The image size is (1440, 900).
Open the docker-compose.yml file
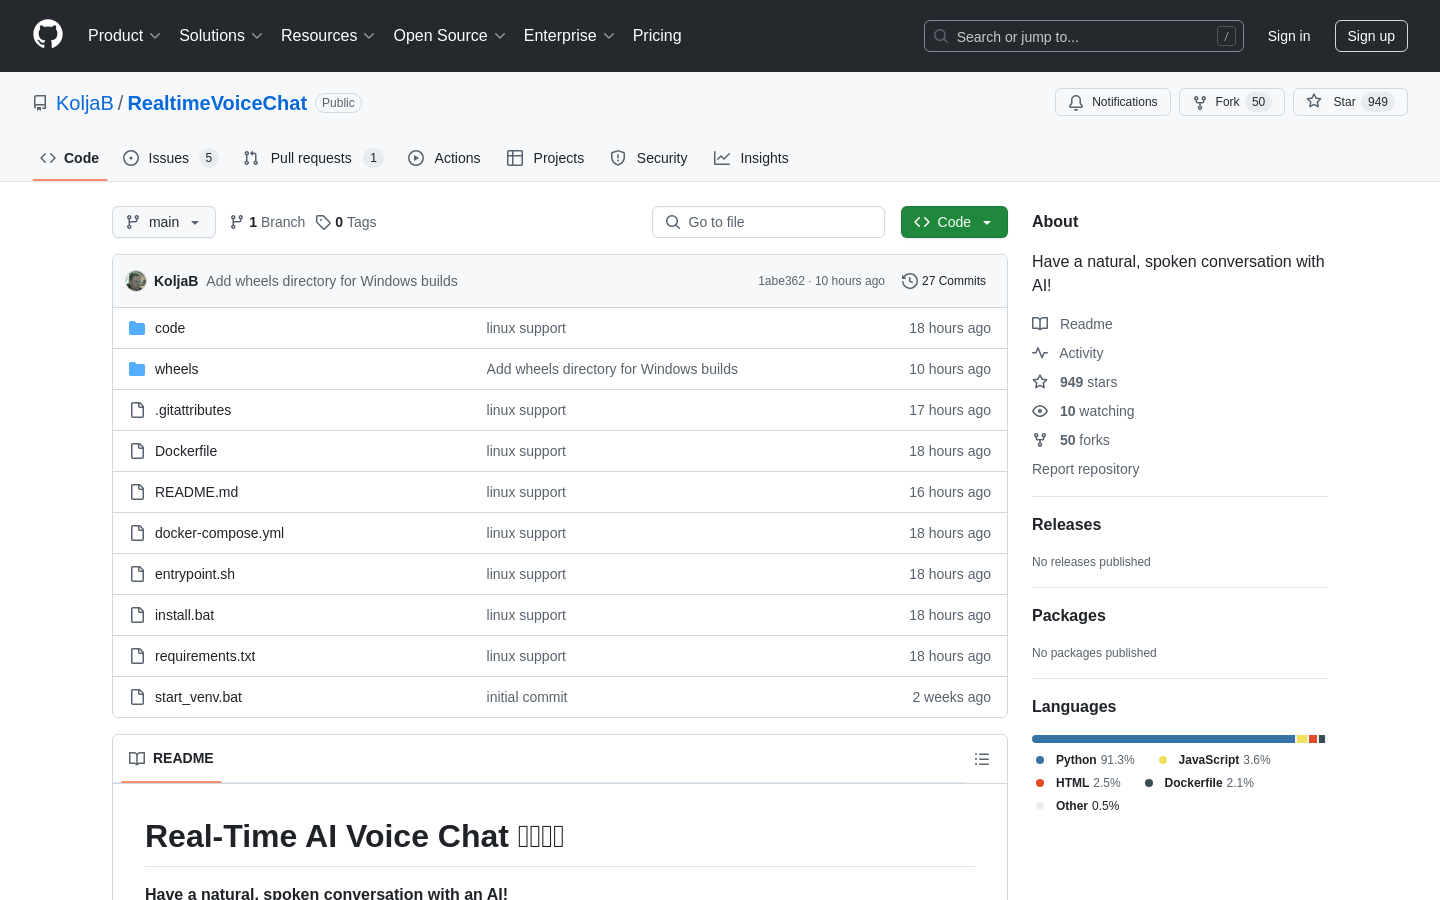[x=219, y=533]
